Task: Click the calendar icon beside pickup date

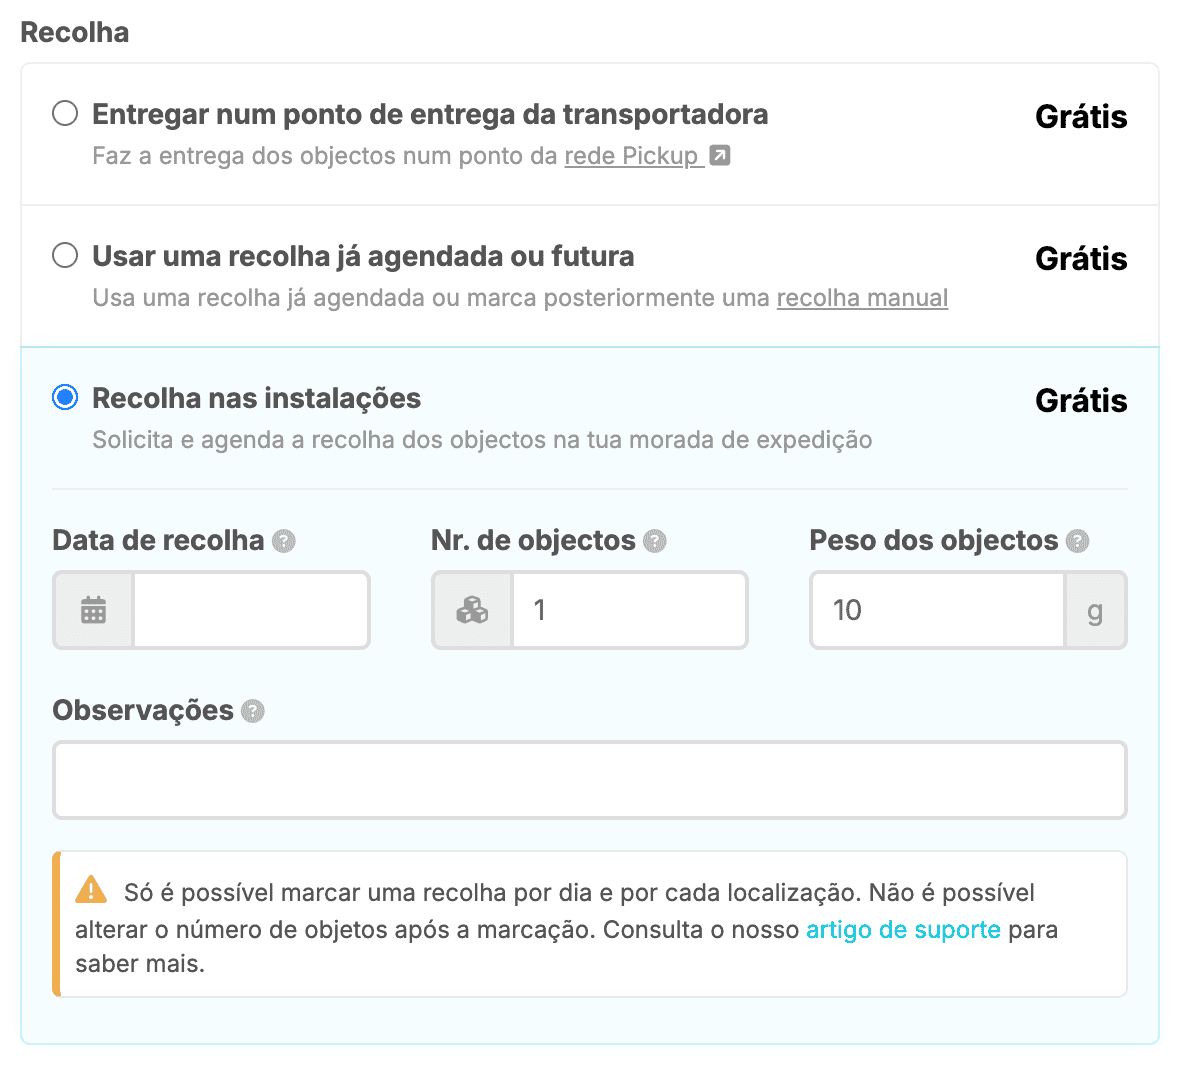Action: 93,610
